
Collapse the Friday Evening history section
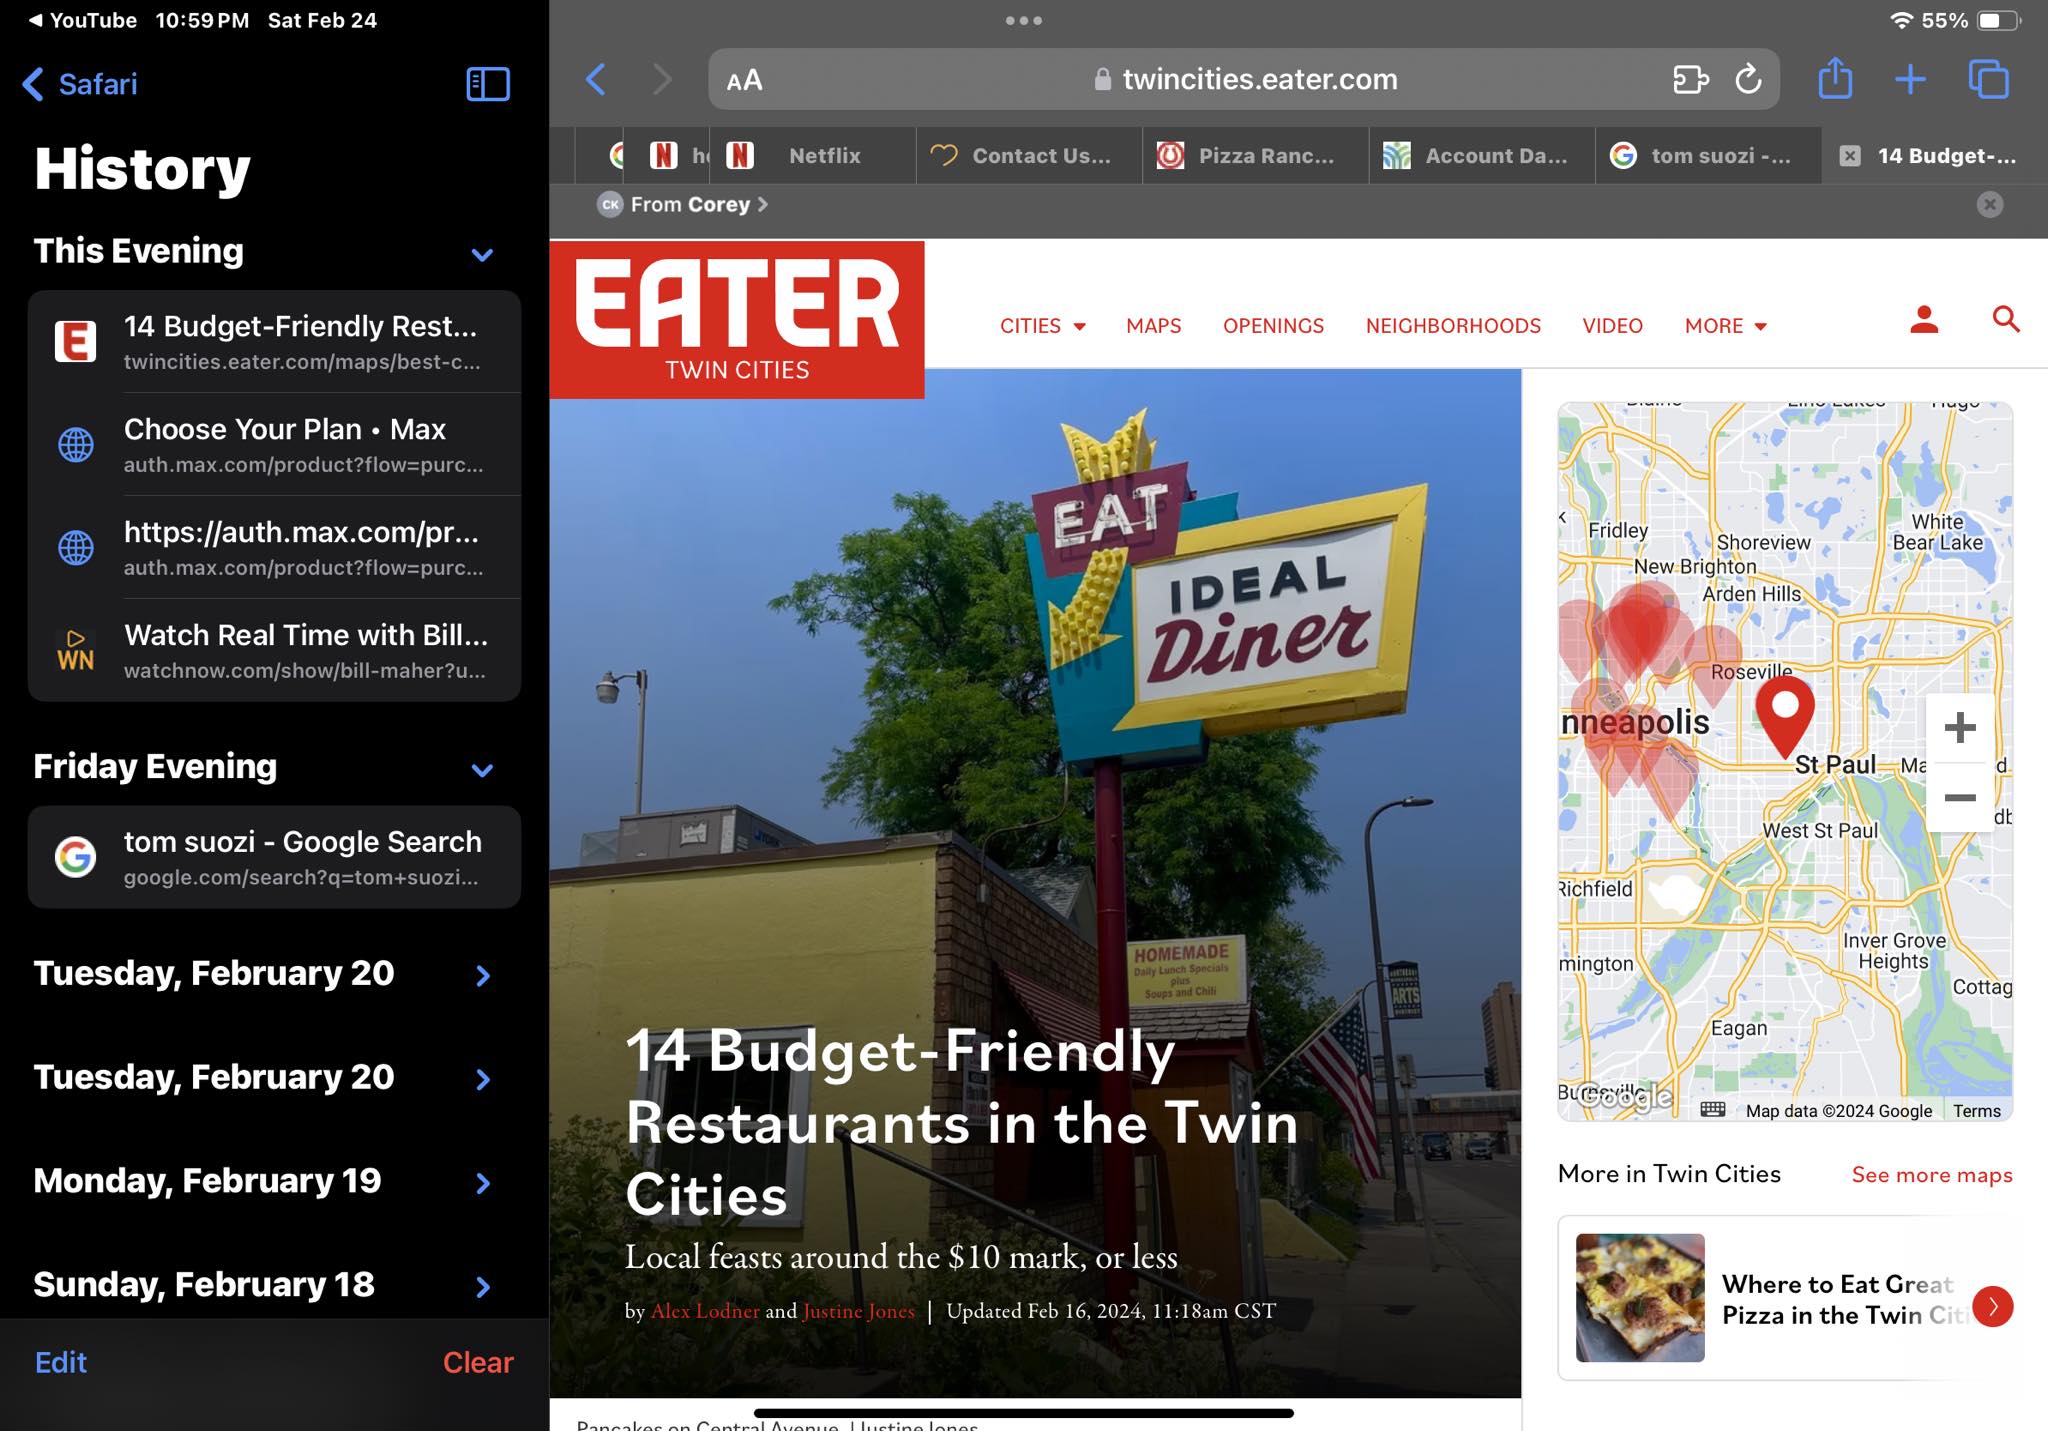pos(482,769)
